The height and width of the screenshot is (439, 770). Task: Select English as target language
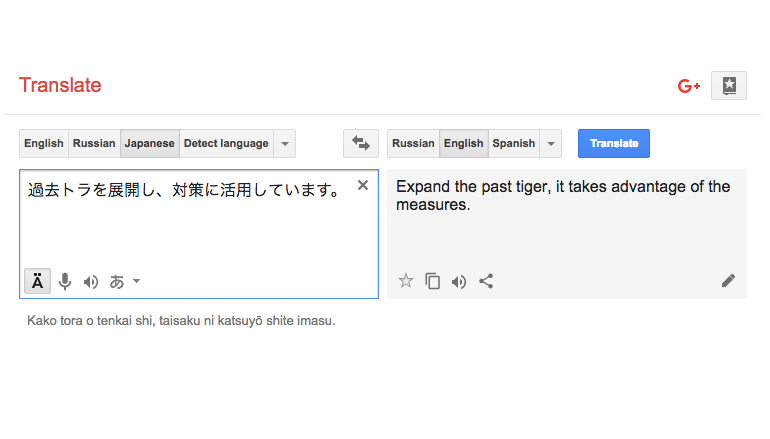click(464, 143)
